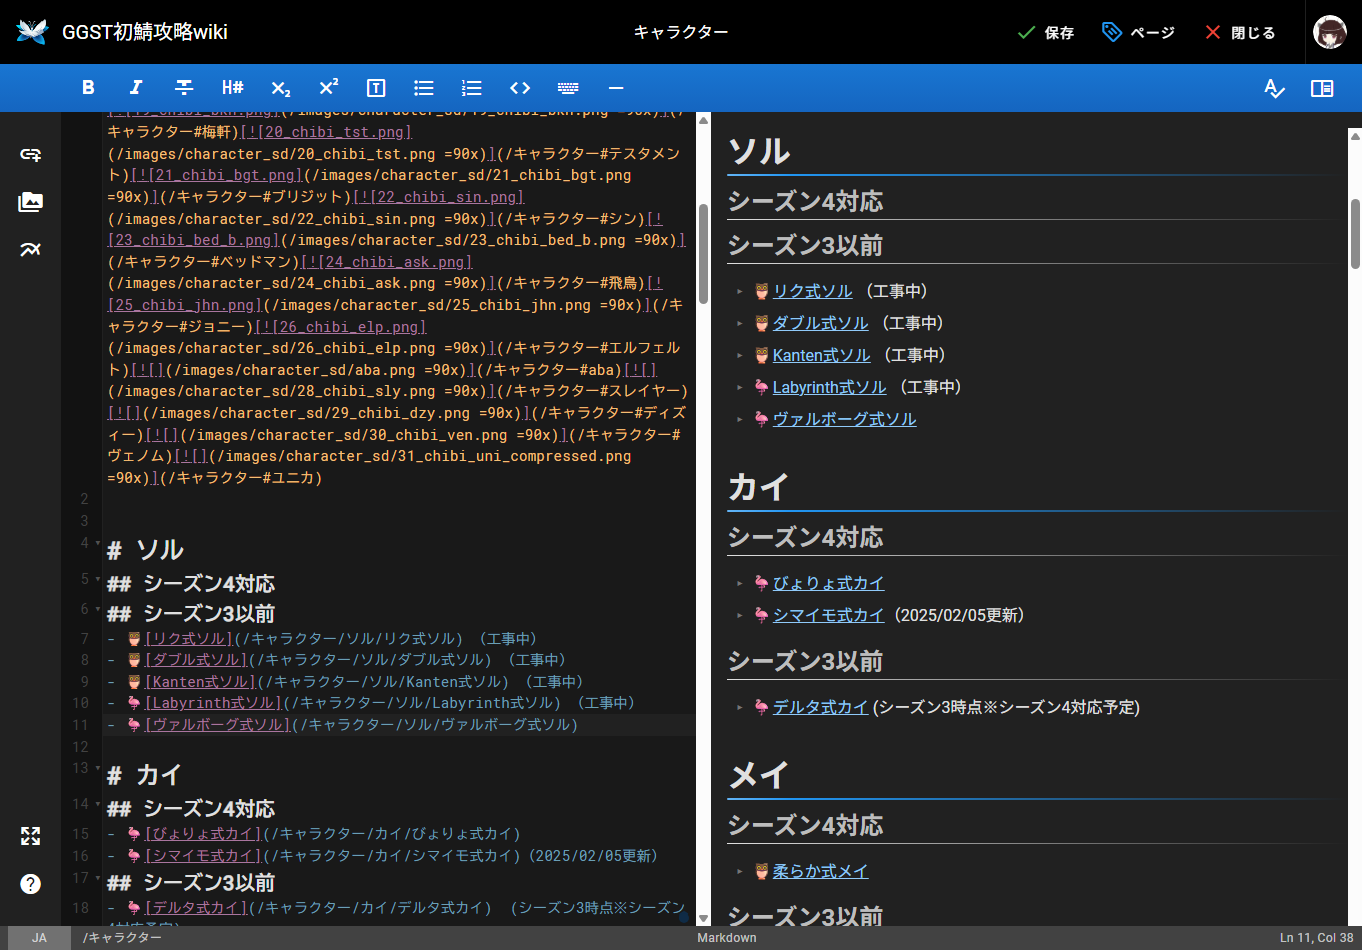The width and height of the screenshot is (1362, 950).
Task: Click the editor pane vertical scrollbar thumb
Action: coord(703,254)
